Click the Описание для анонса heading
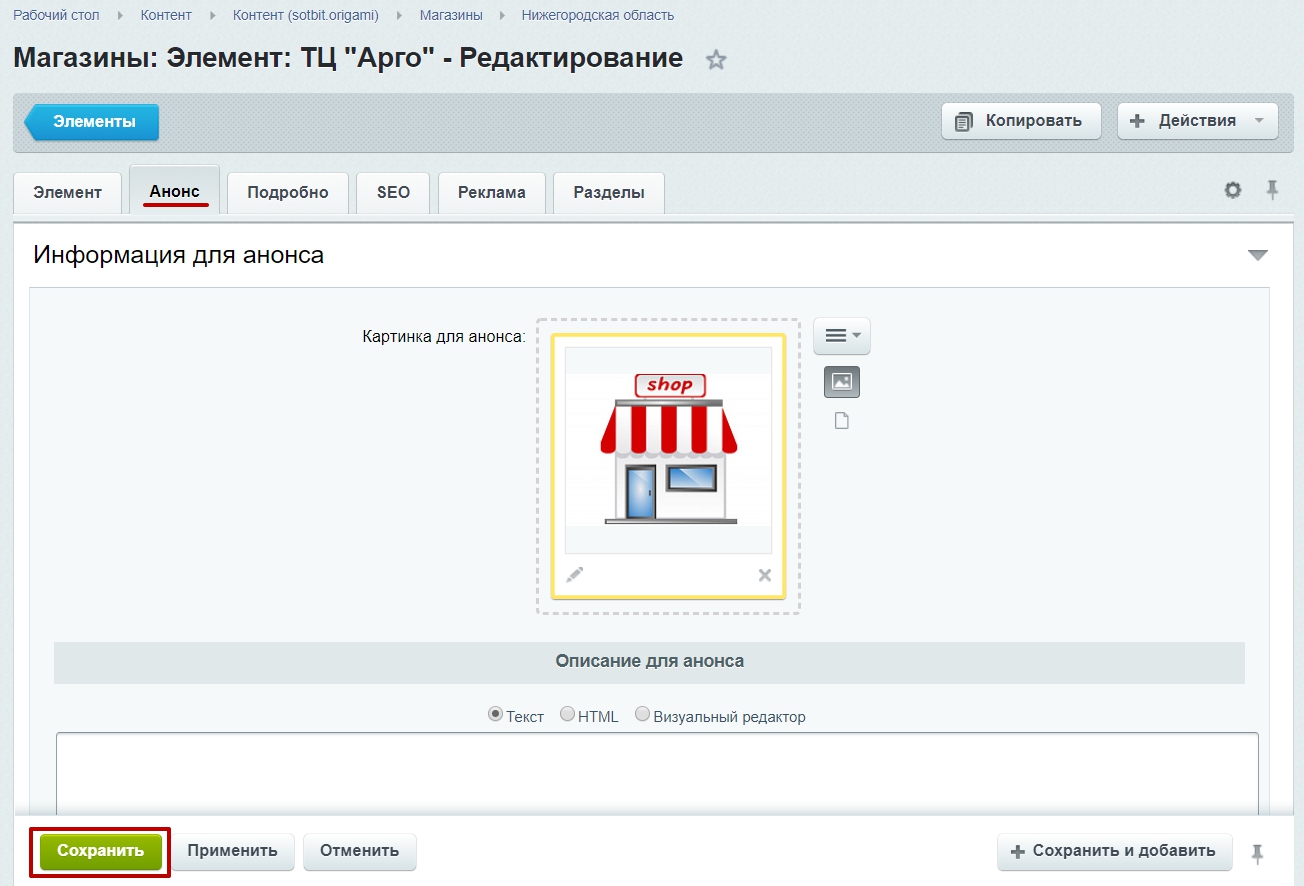This screenshot has height=886, width=1304. pyautogui.click(x=650, y=661)
